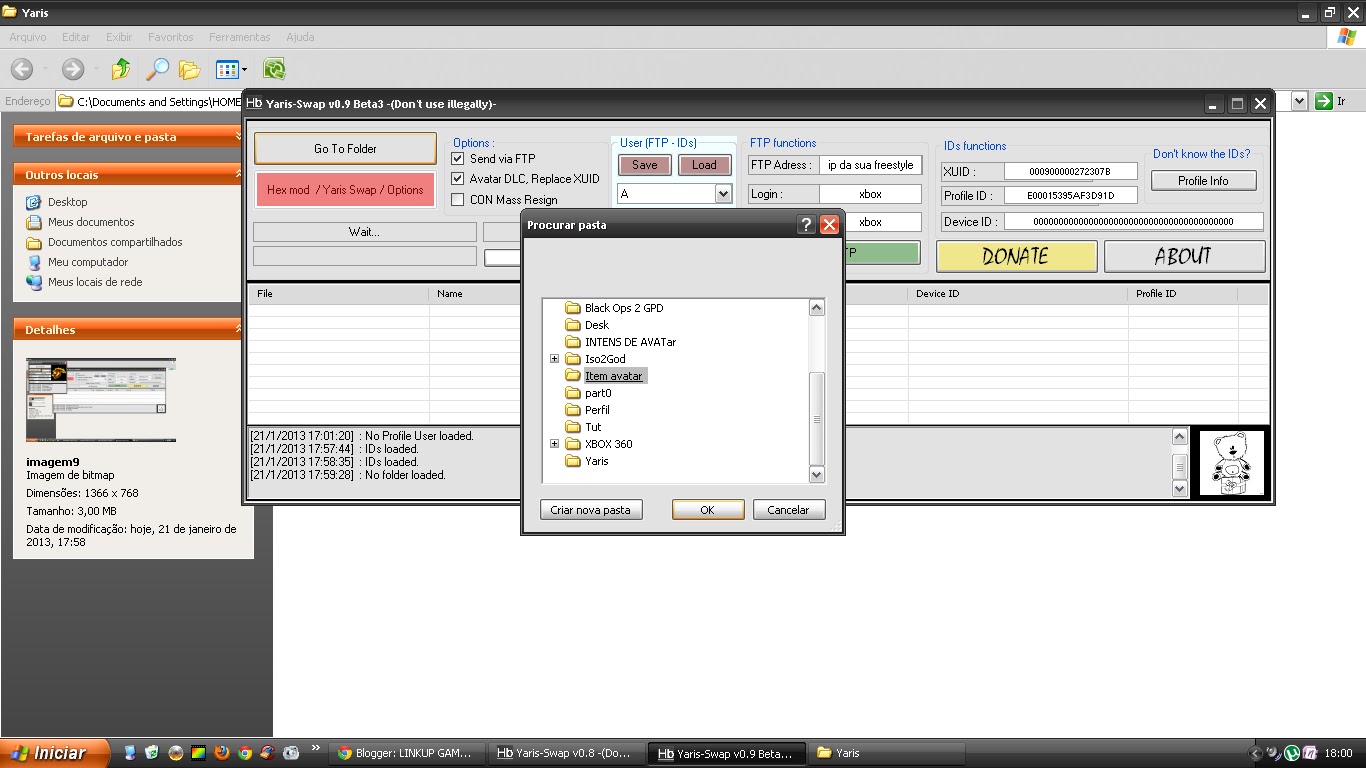The image size is (1366, 768).
Task: Click the recycle bin quick launch icon
Action: (x=152, y=753)
